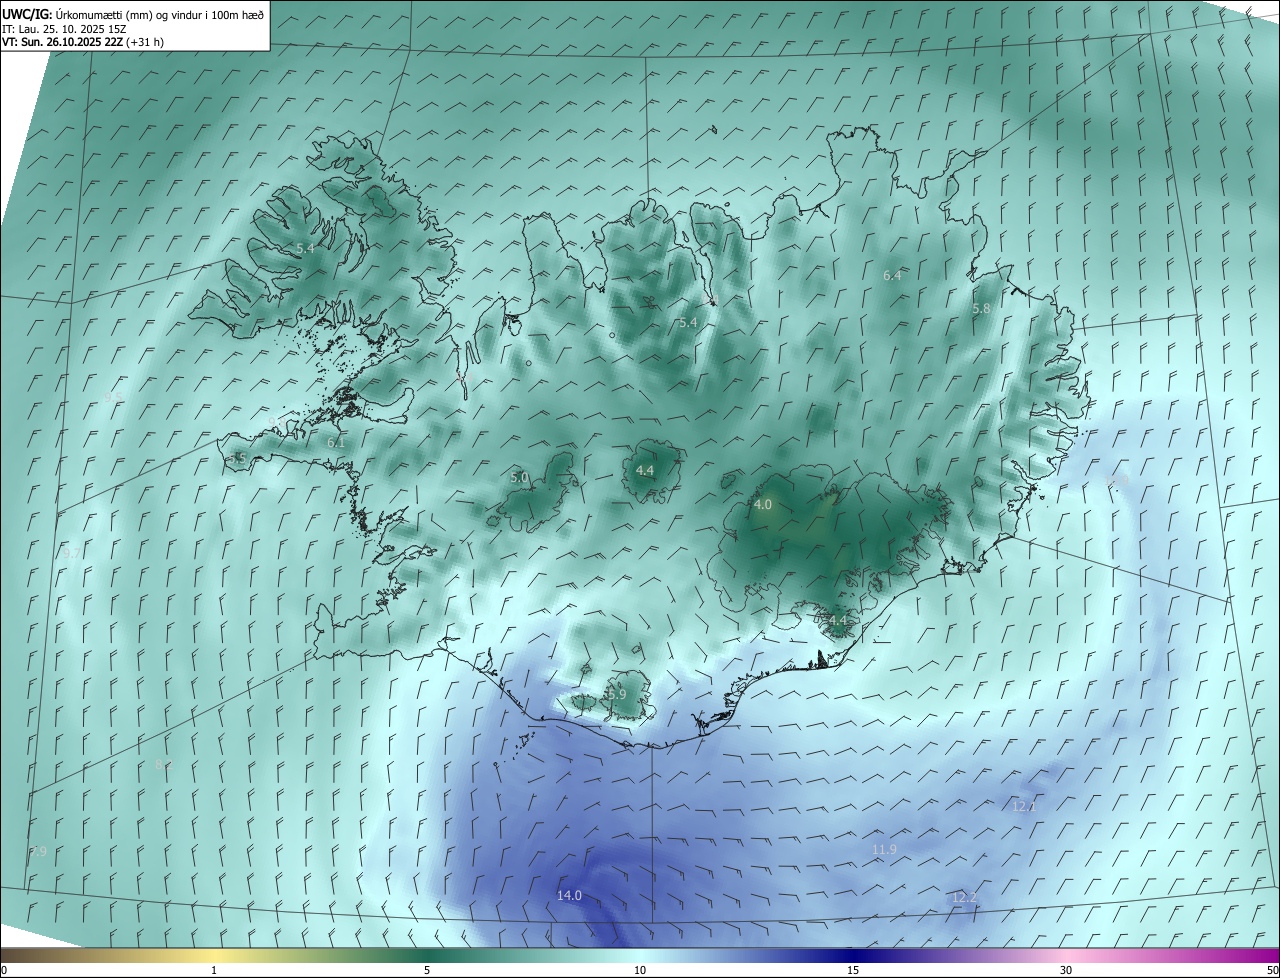Click the 5.4 value in the Westfjords
The width and height of the screenshot is (1280, 978).
point(305,247)
